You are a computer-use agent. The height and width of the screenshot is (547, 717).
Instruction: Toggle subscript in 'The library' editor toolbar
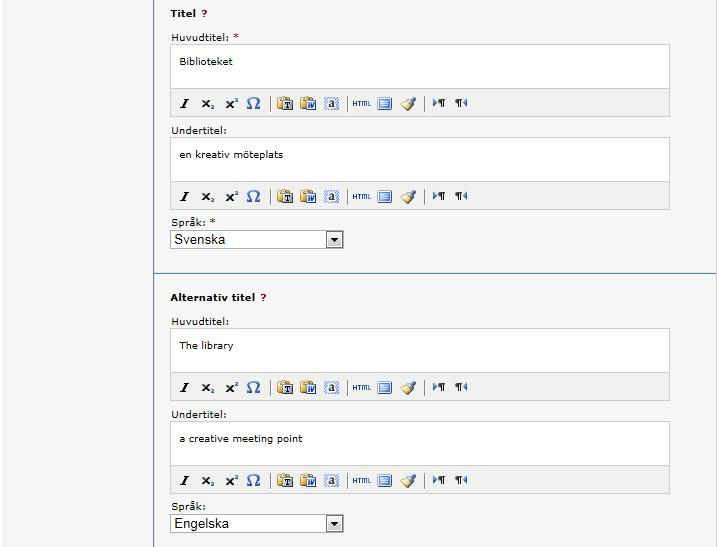tap(208, 388)
